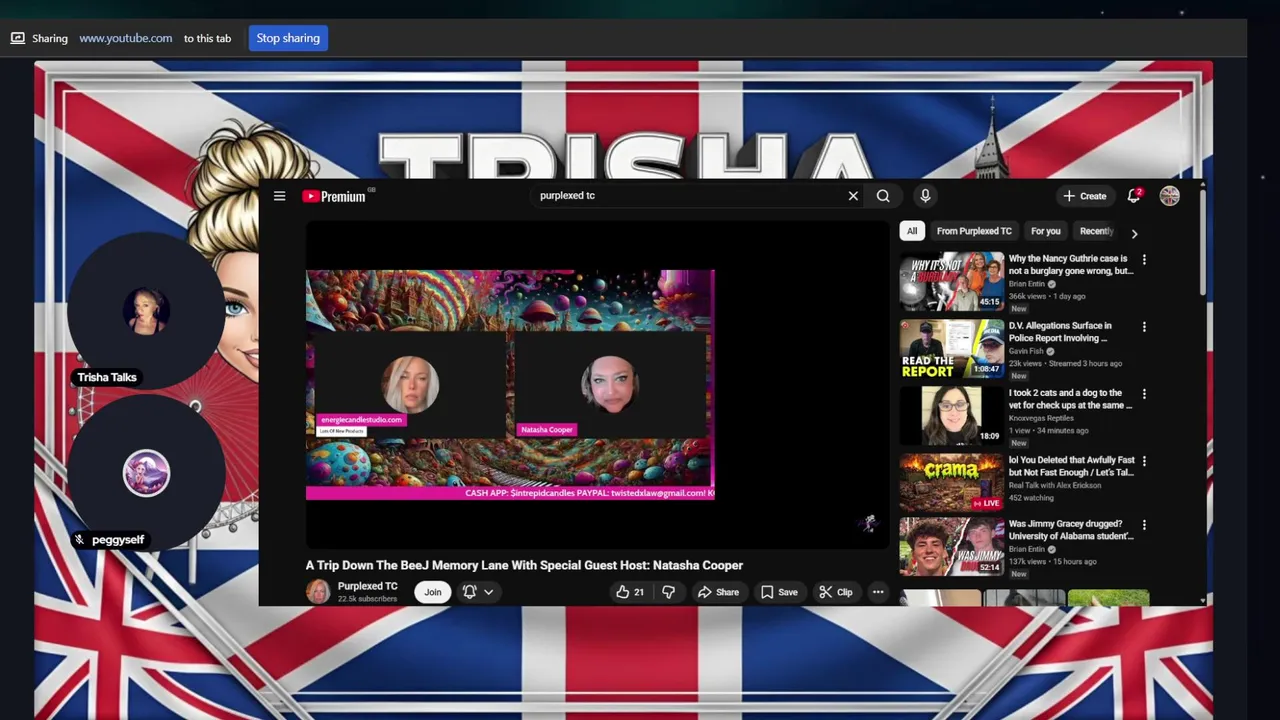The width and height of the screenshot is (1280, 720).
Task: Open the Purplexed TC channel name link
Action: click(367, 586)
